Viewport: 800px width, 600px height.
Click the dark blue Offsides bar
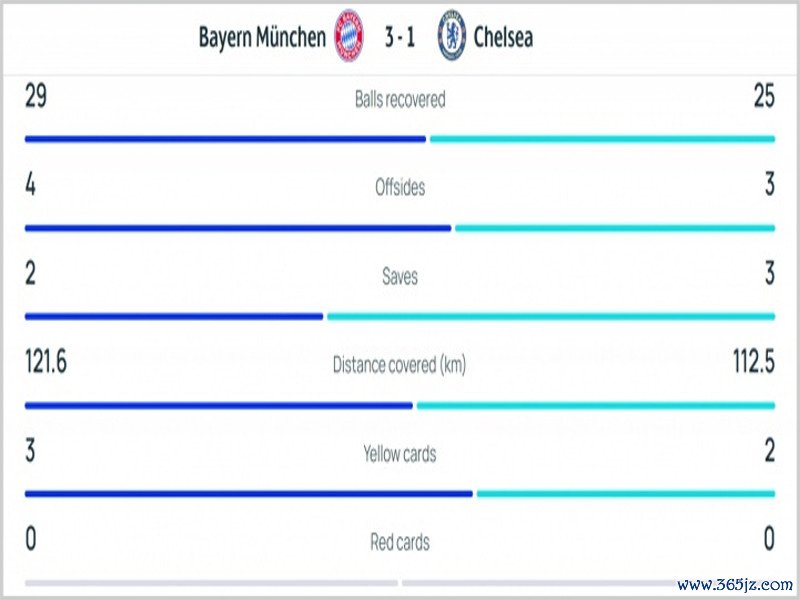(238, 228)
